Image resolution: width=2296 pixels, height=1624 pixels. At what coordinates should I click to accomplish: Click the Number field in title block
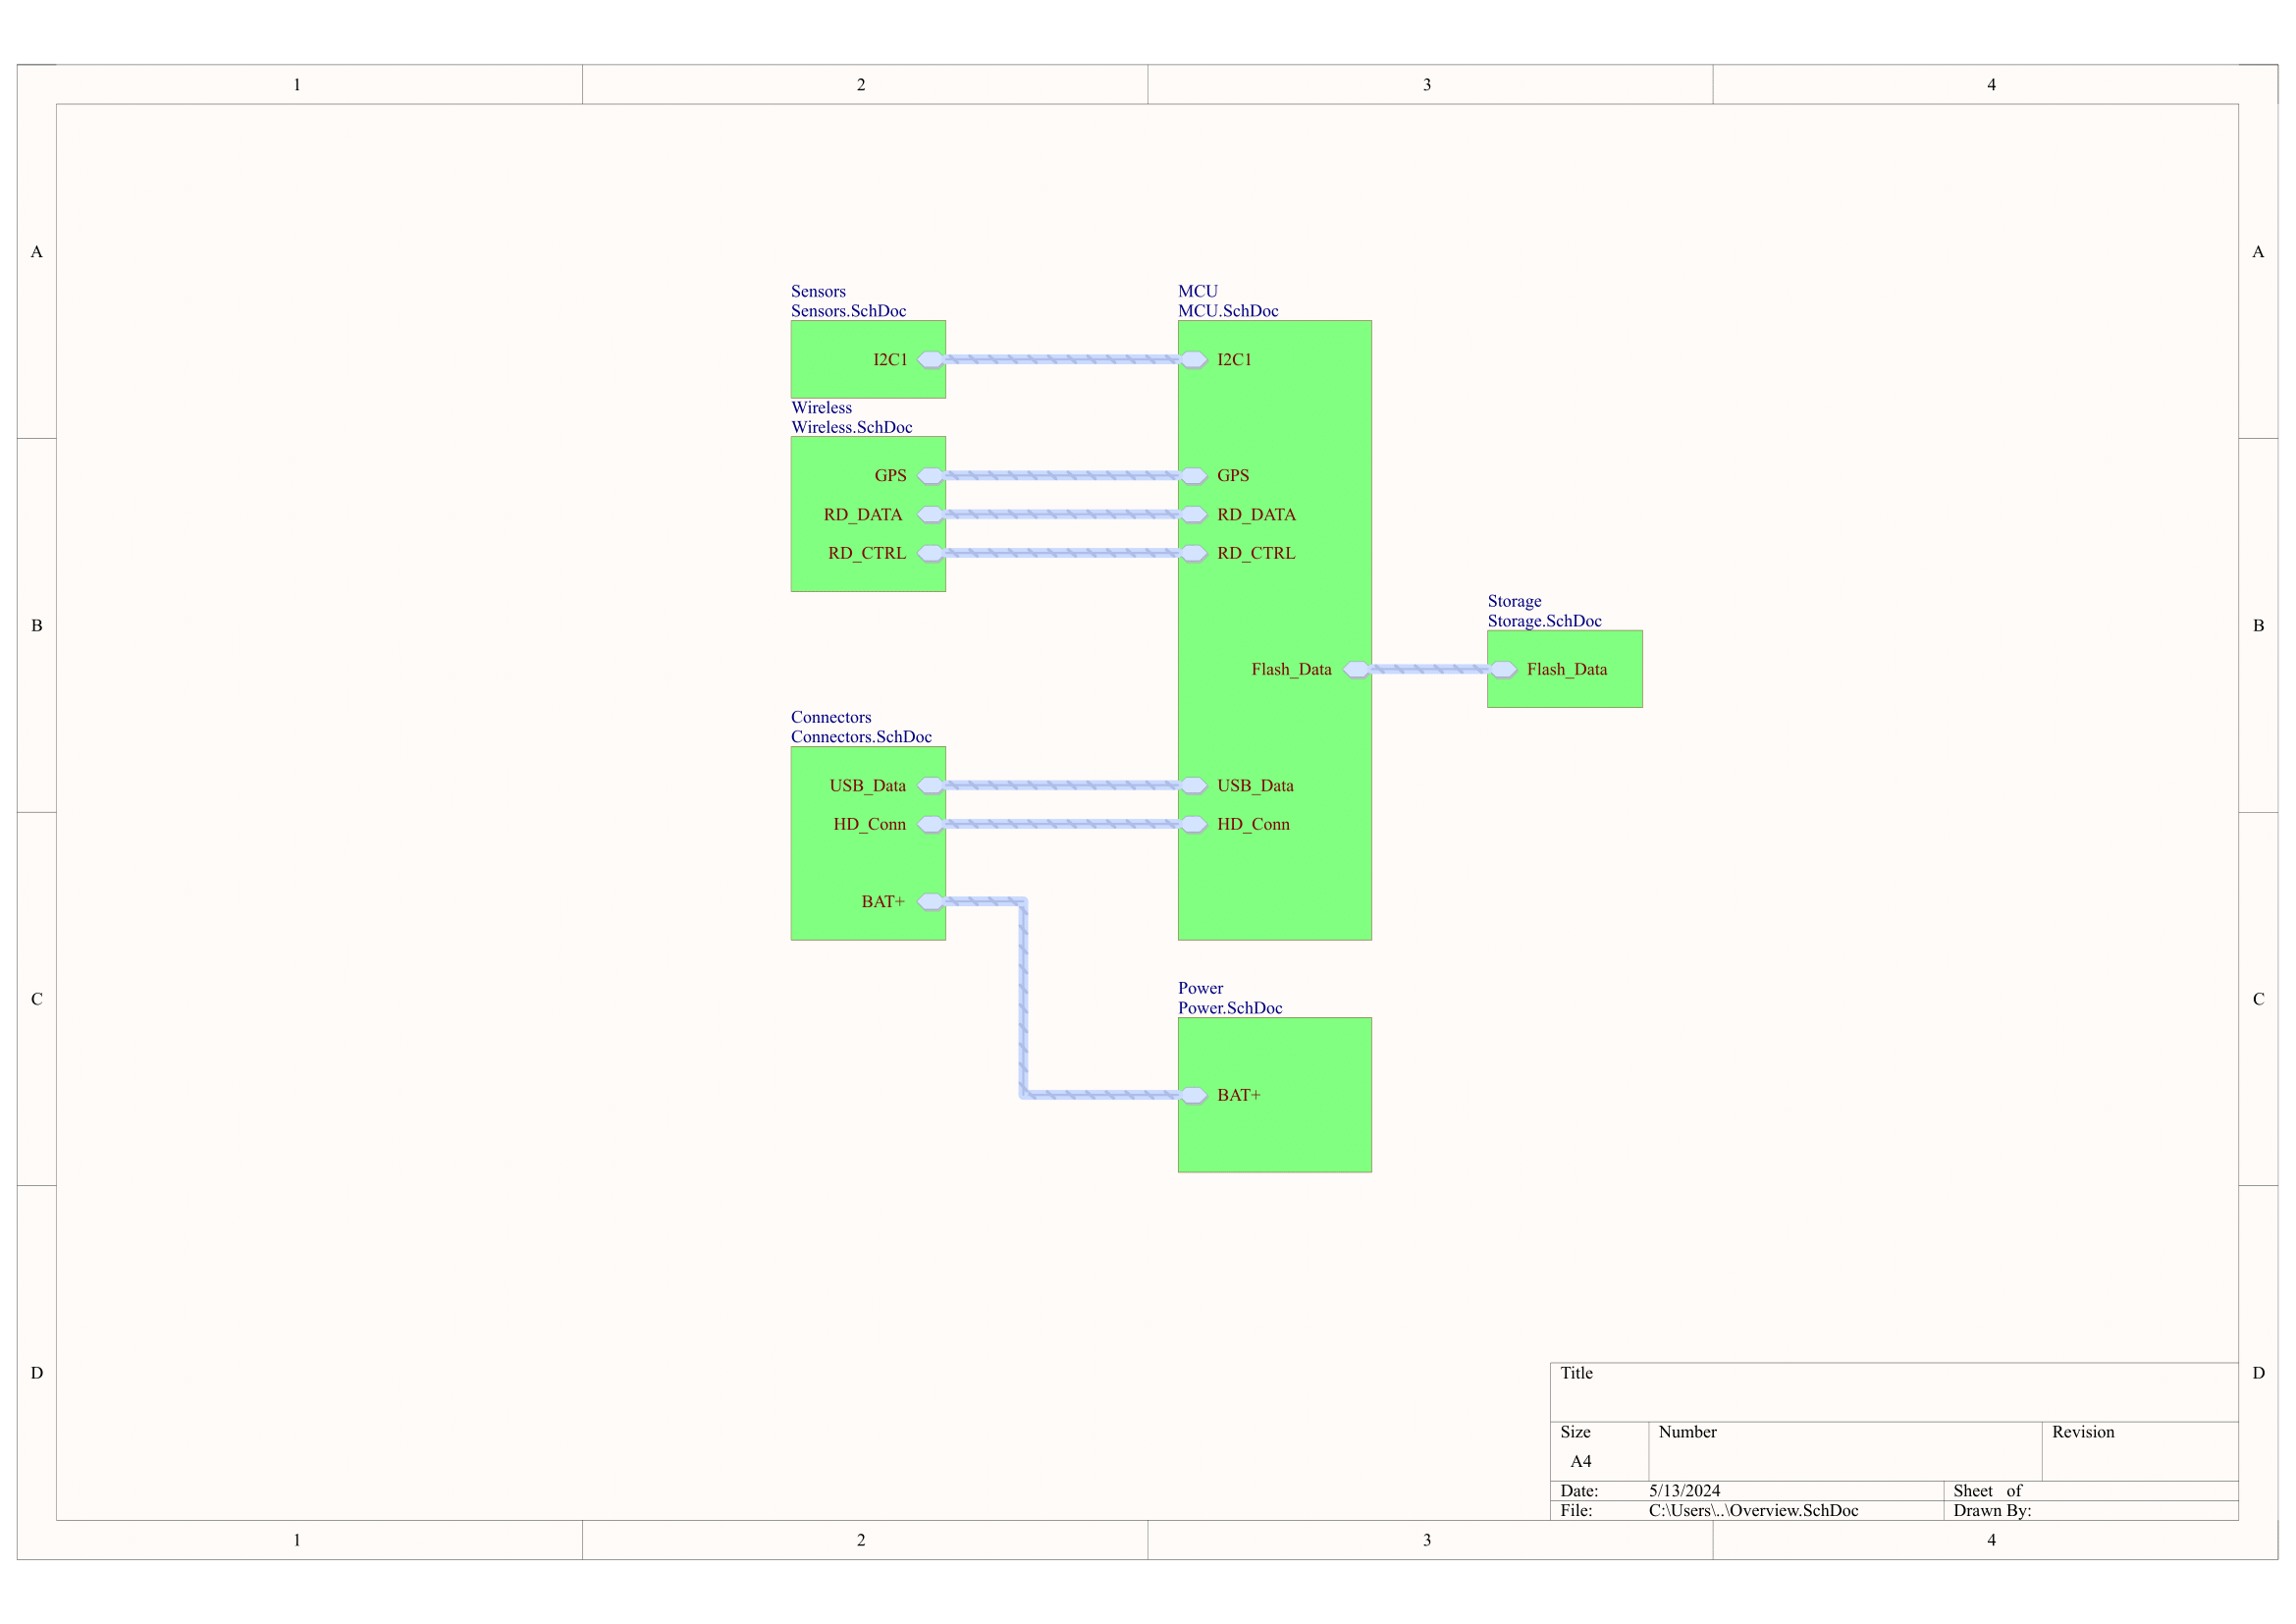1845,1451
